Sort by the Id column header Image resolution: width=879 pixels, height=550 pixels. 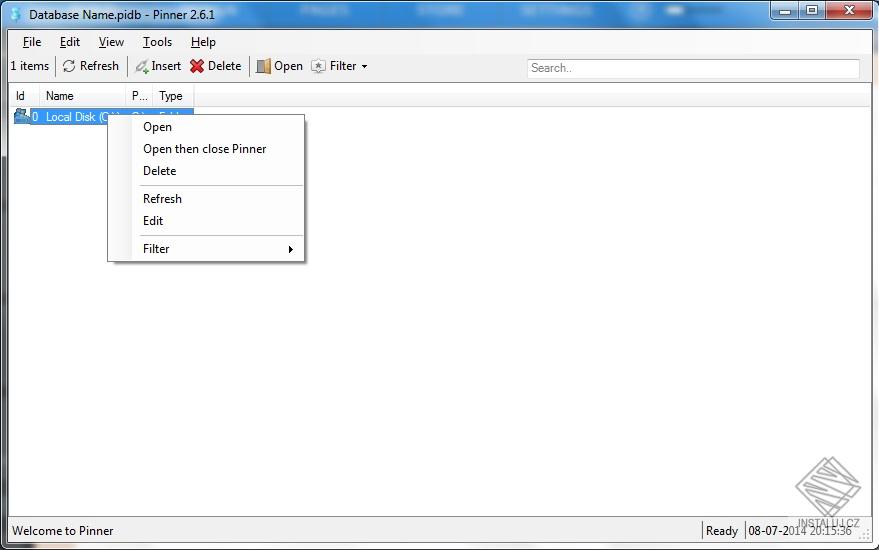[x=20, y=96]
